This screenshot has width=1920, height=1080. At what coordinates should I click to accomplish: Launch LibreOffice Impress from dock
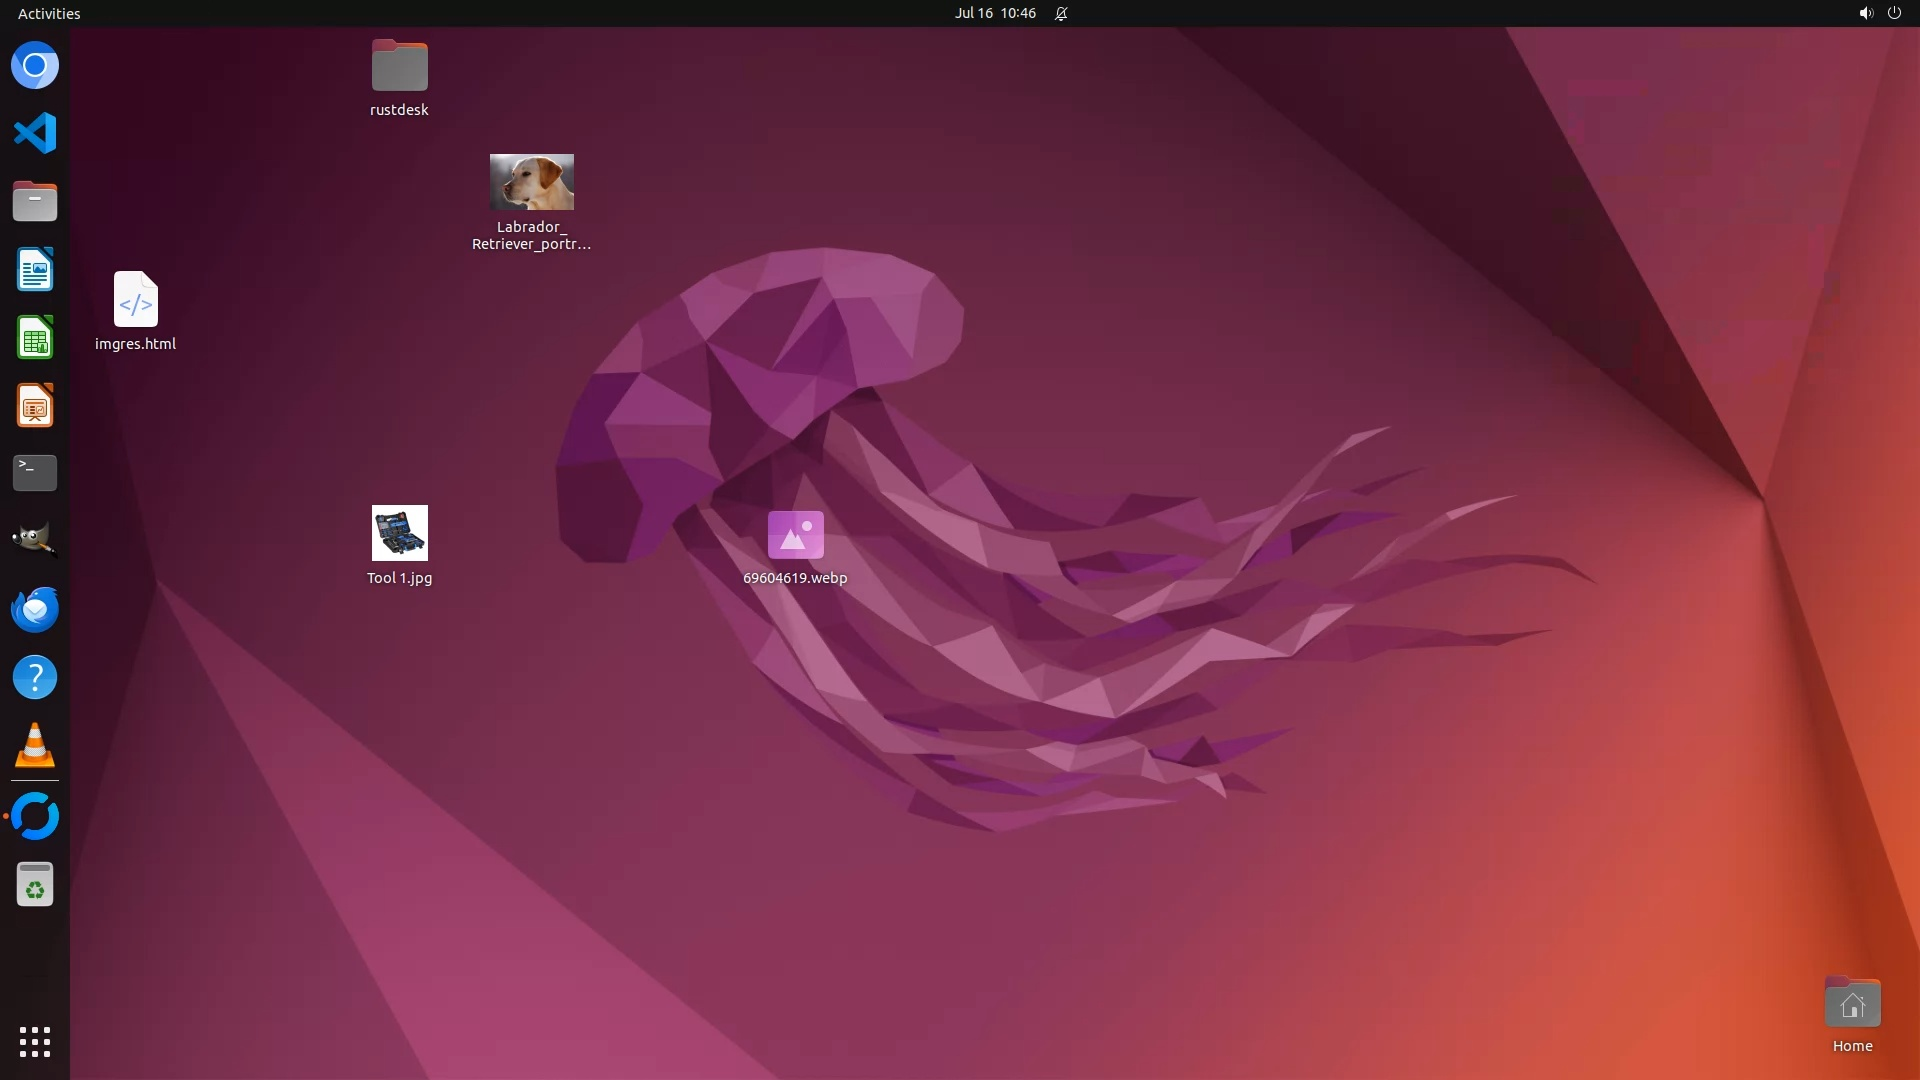35,406
